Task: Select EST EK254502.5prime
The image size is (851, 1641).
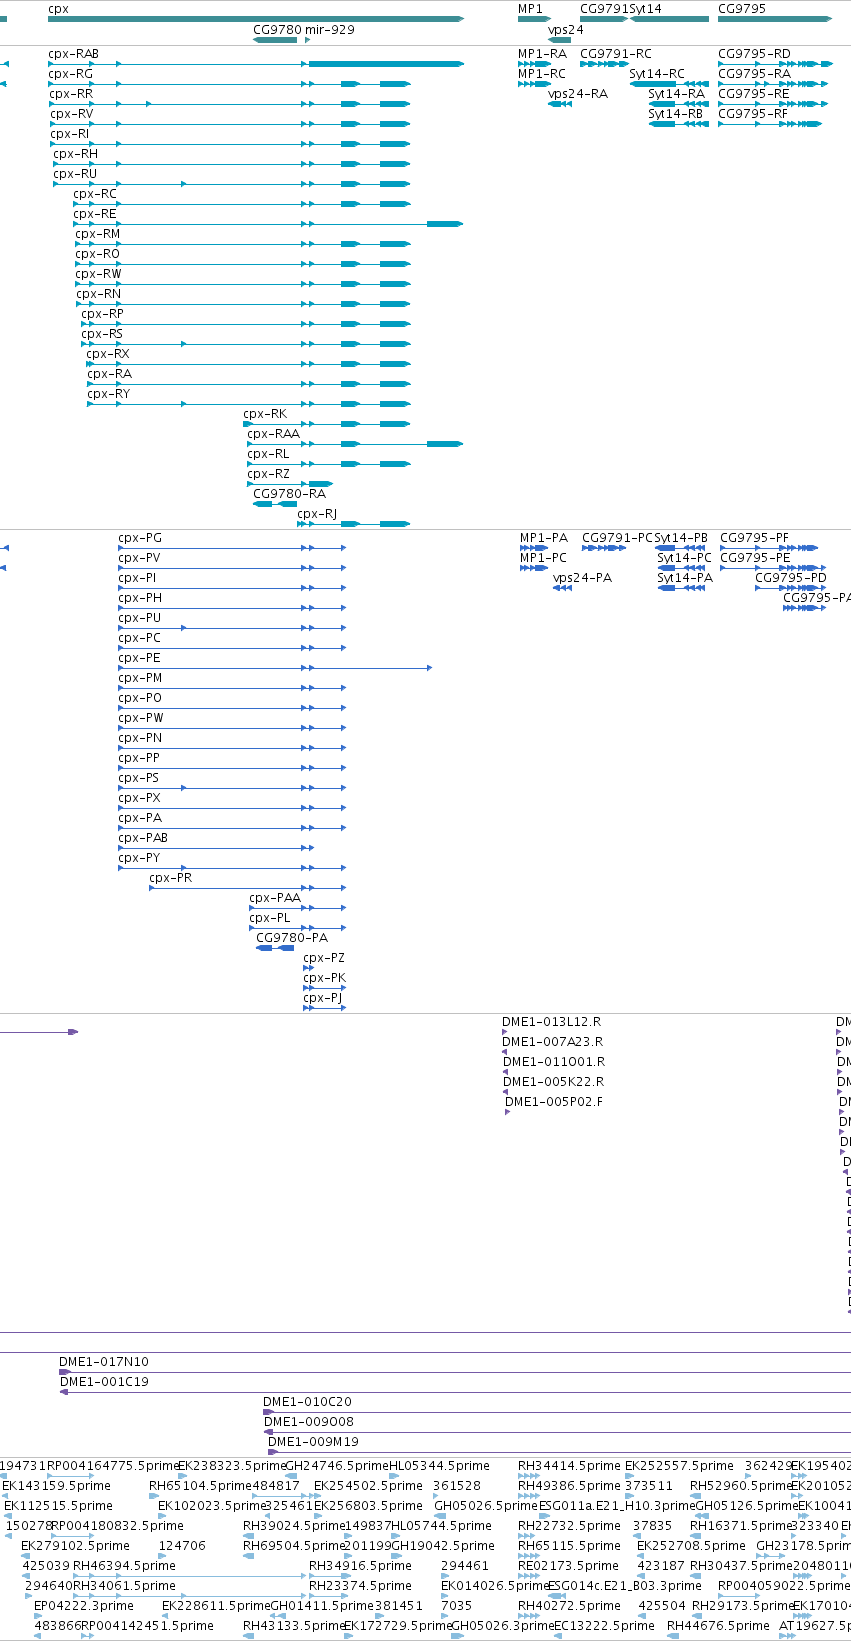Action: [x=368, y=1486]
